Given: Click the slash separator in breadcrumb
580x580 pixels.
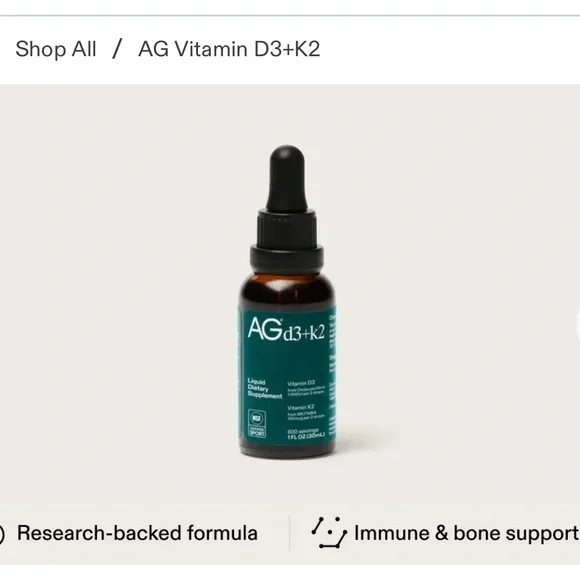Looking at the screenshot, I should [117, 49].
